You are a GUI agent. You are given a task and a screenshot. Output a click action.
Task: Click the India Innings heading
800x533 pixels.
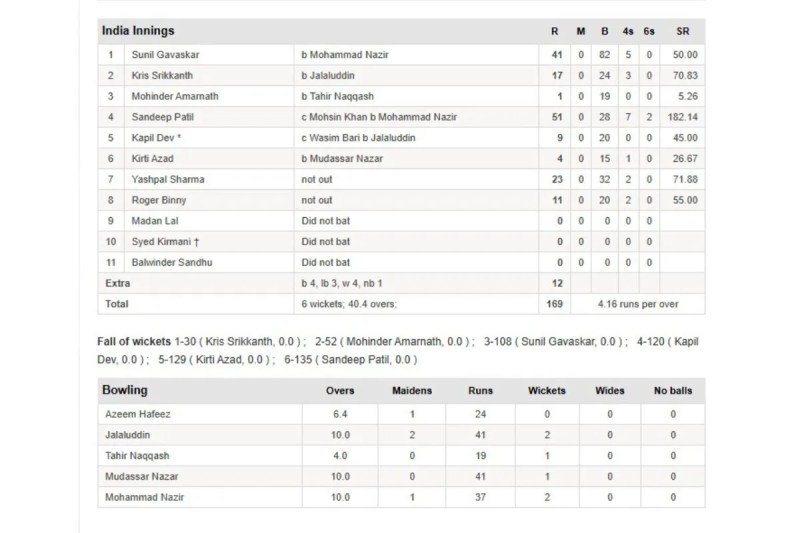[138, 31]
